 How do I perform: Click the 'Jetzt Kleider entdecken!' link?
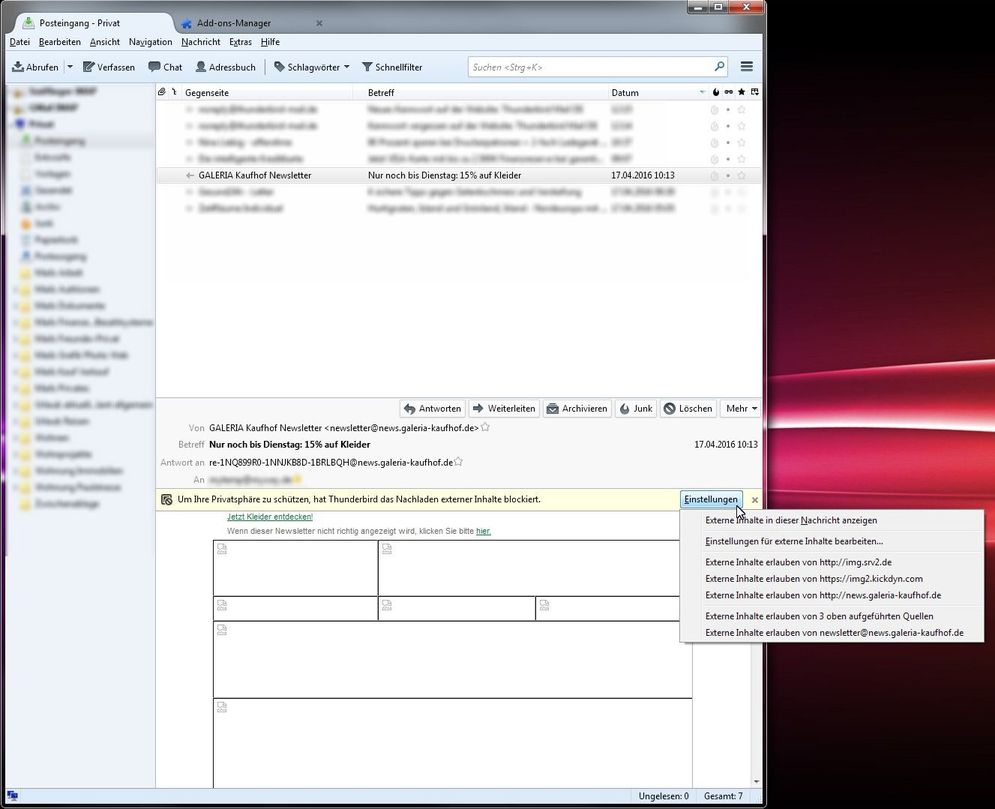(270, 517)
